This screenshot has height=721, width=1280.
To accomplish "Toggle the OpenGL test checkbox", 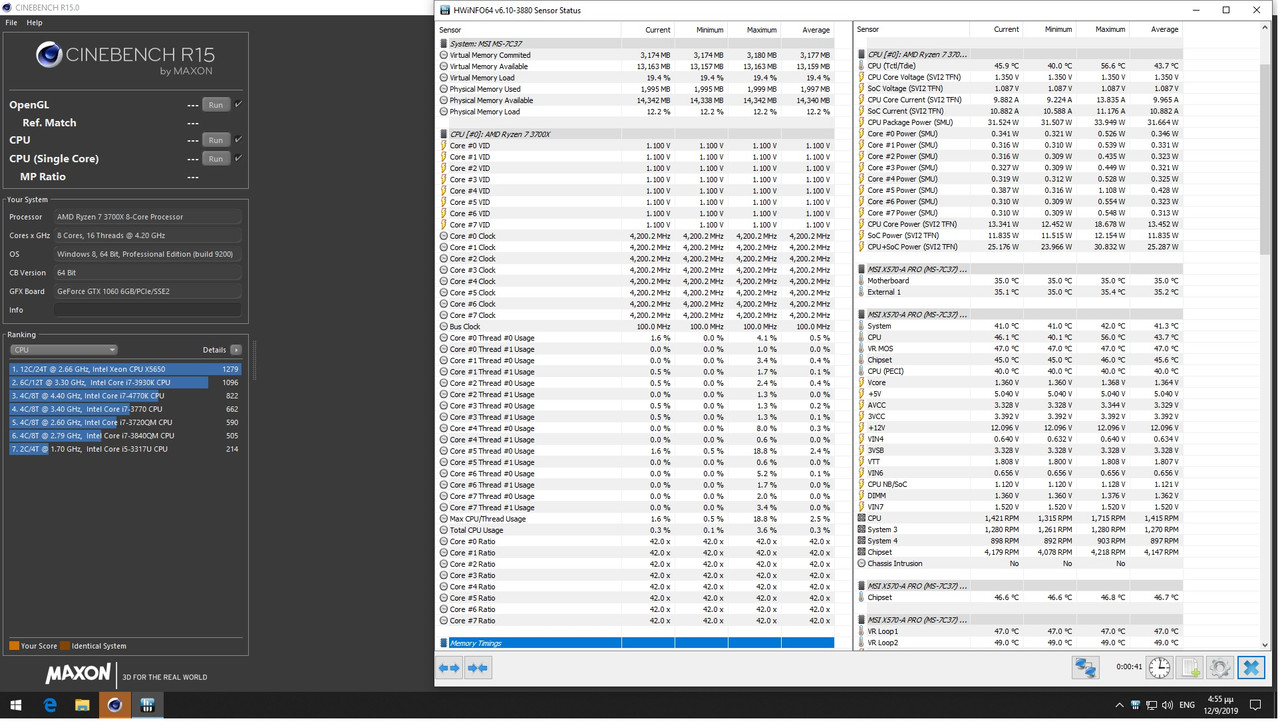I will [x=238, y=104].
